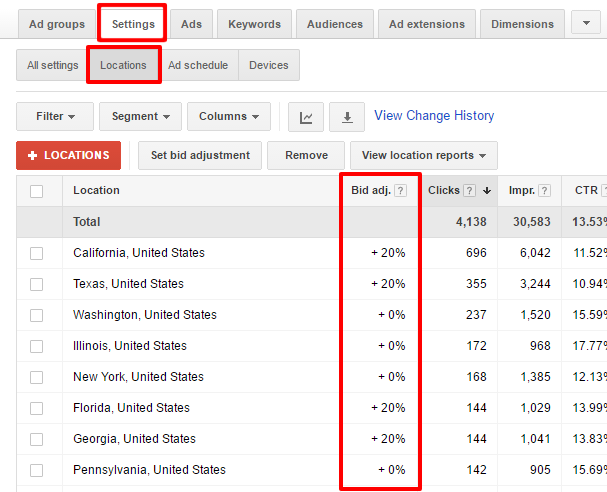Expand the Segment dropdown menu

click(140, 117)
